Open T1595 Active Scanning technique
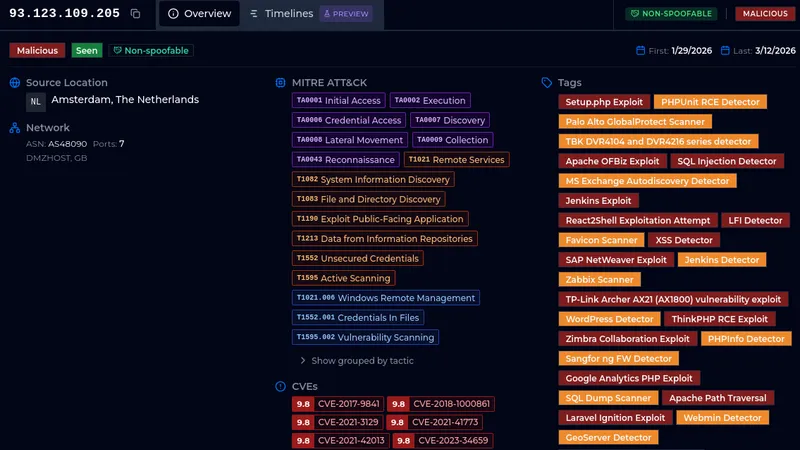The height and width of the screenshot is (450, 800). pos(343,278)
